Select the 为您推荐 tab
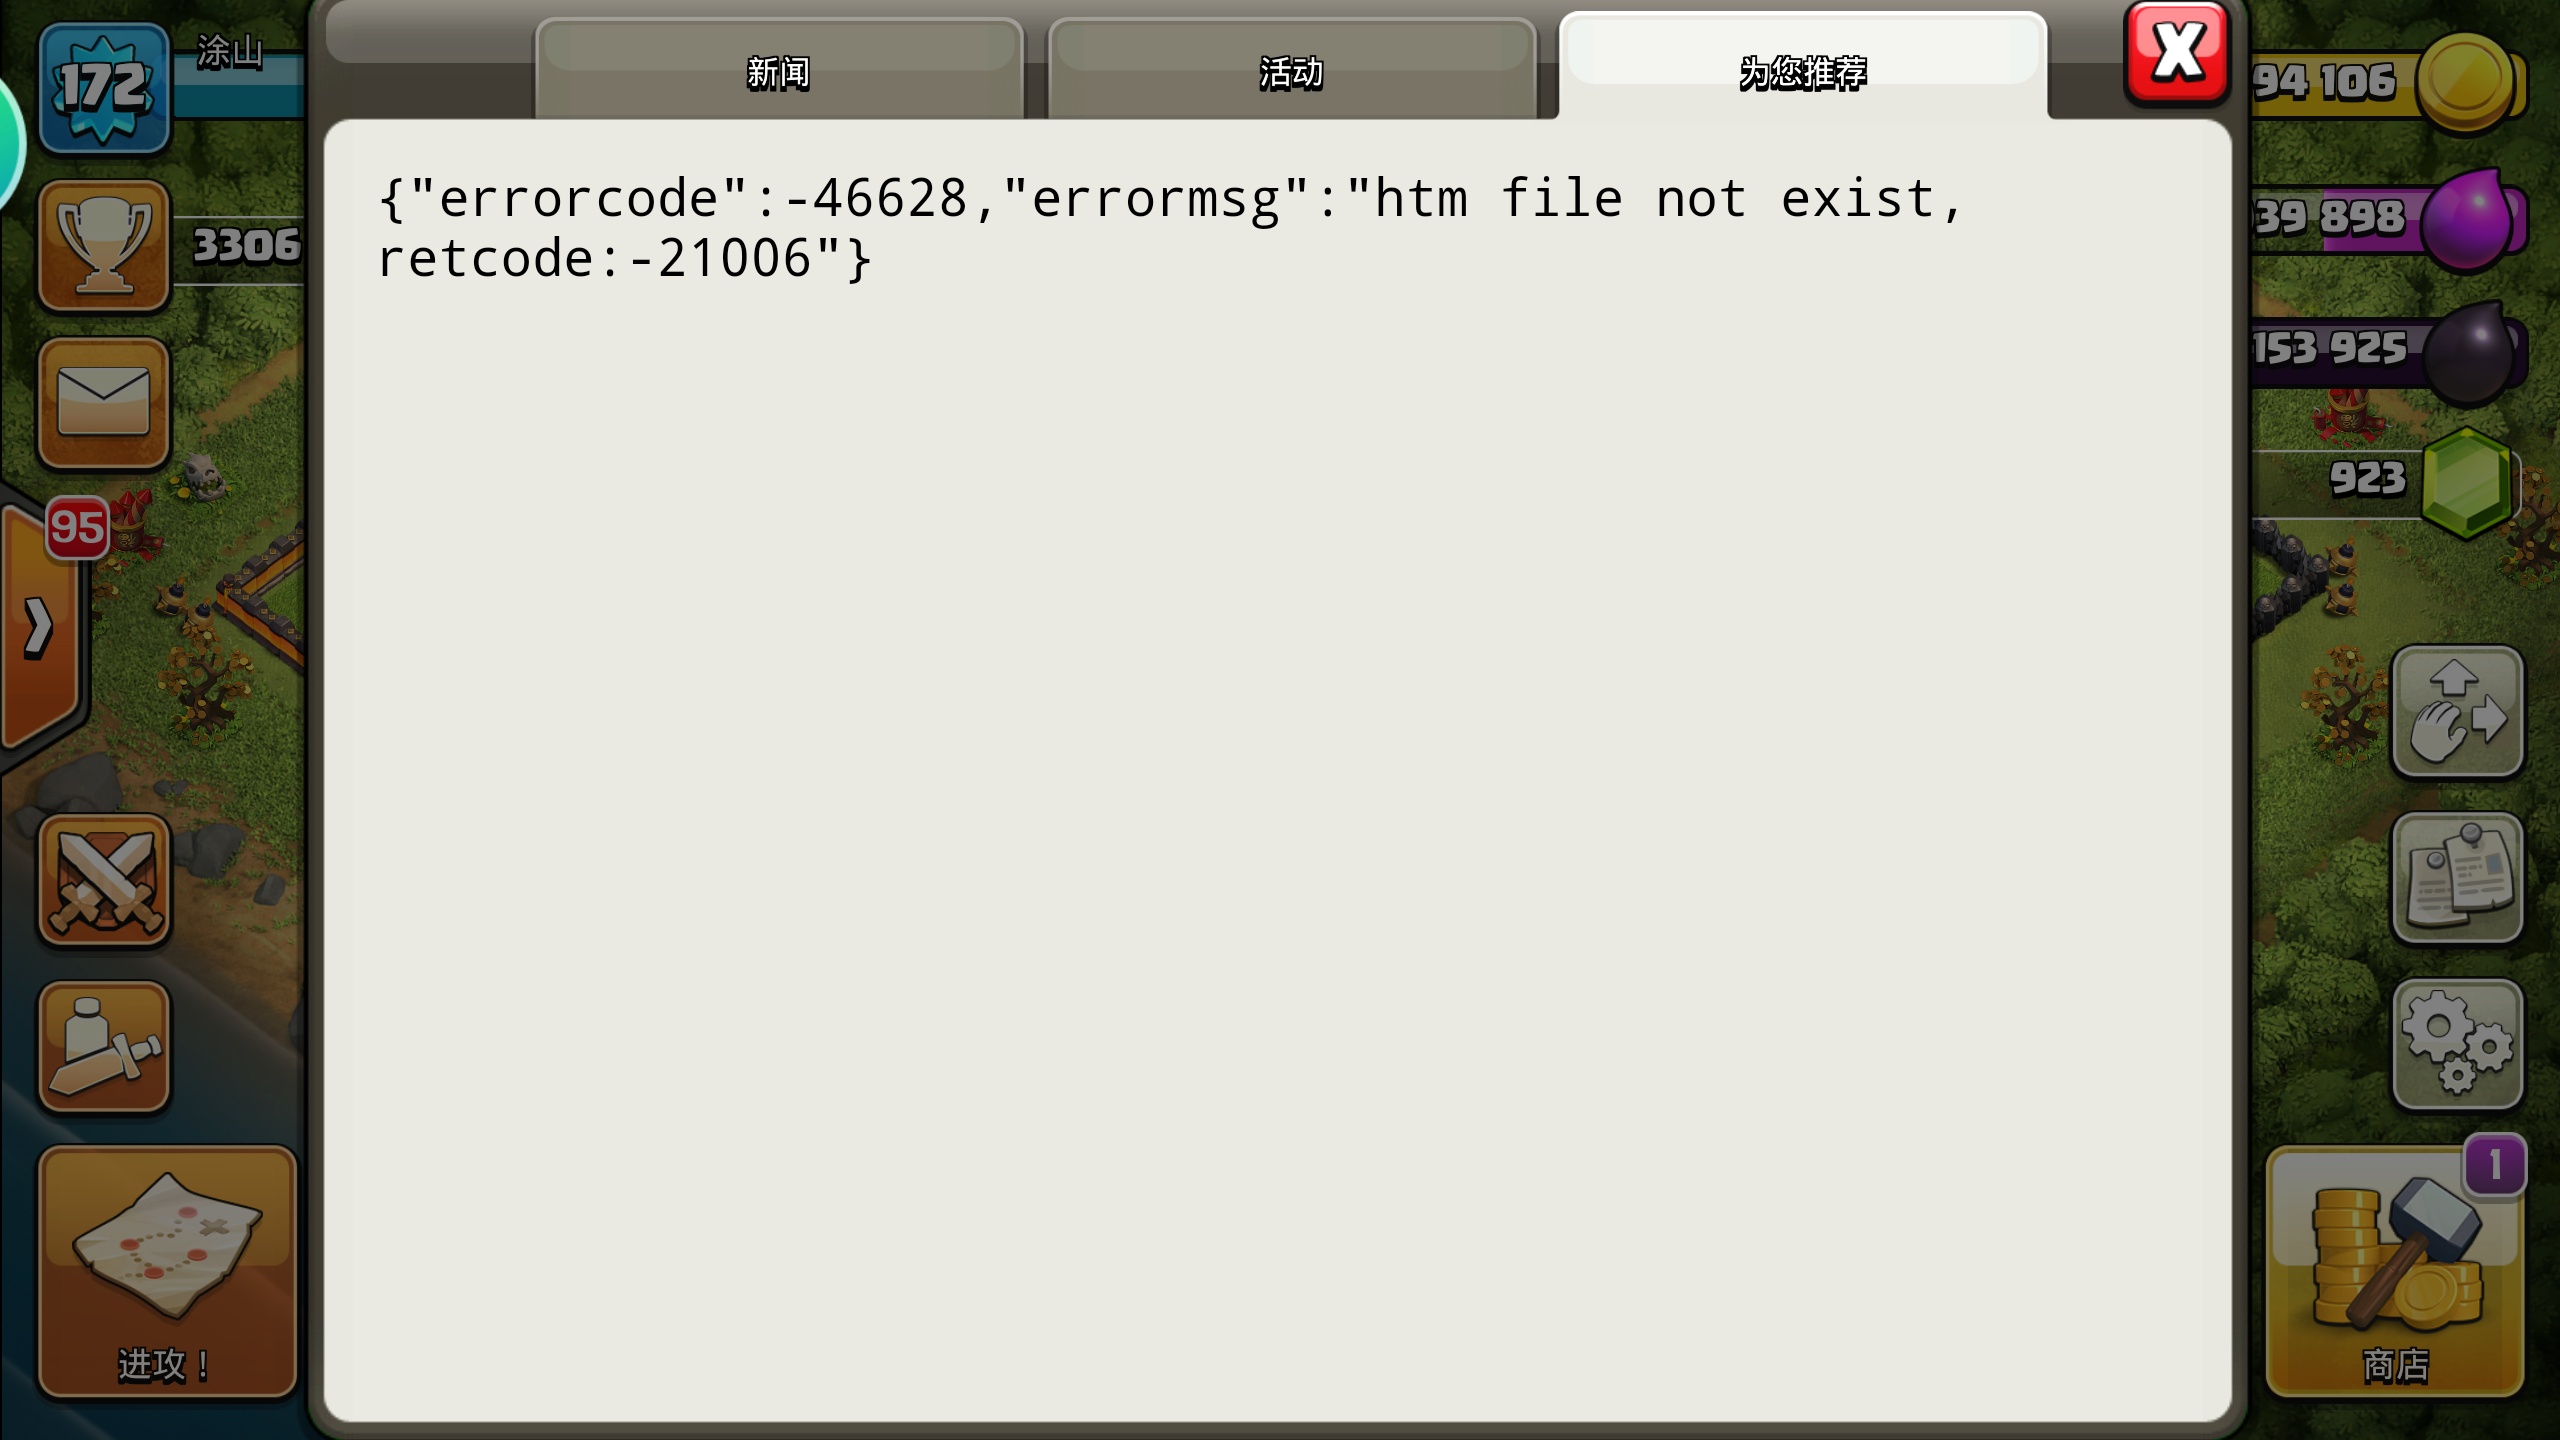Screen dimensions: 2560x1440 point(1803,70)
